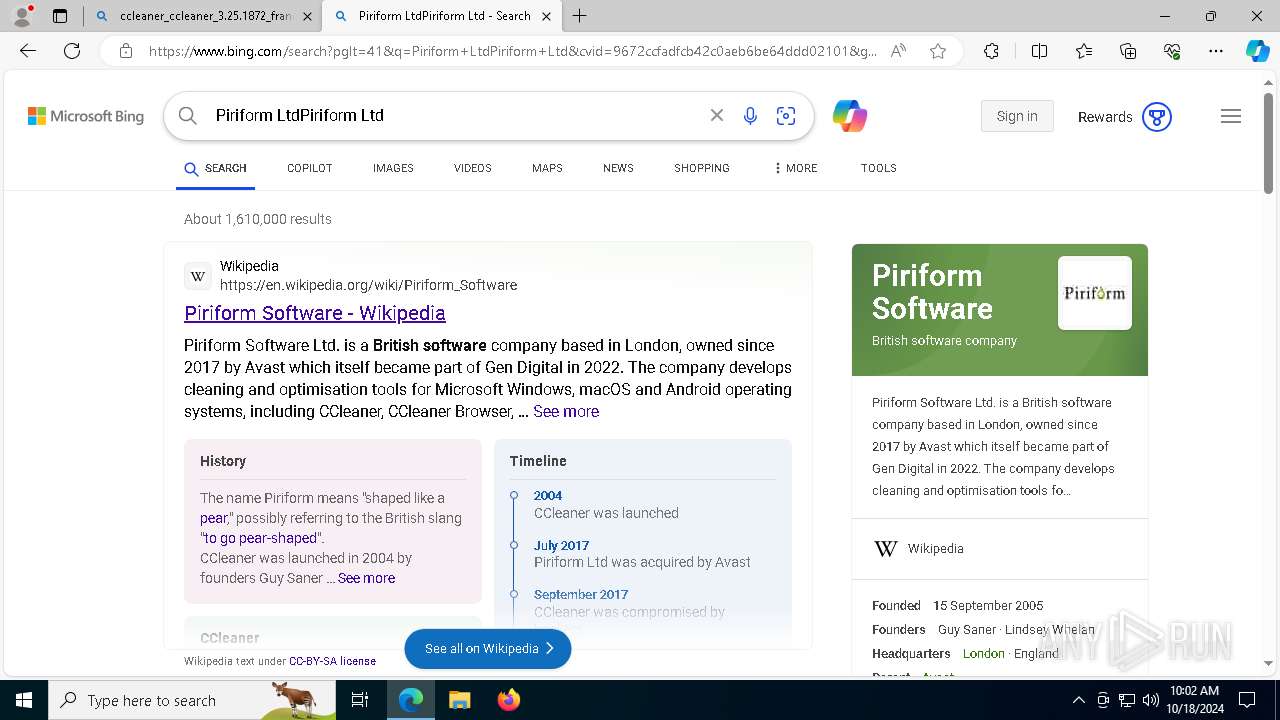Switch to the SHOPPING tab
Image resolution: width=1280 pixels, height=720 pixels.
click(x=702, y=168)
